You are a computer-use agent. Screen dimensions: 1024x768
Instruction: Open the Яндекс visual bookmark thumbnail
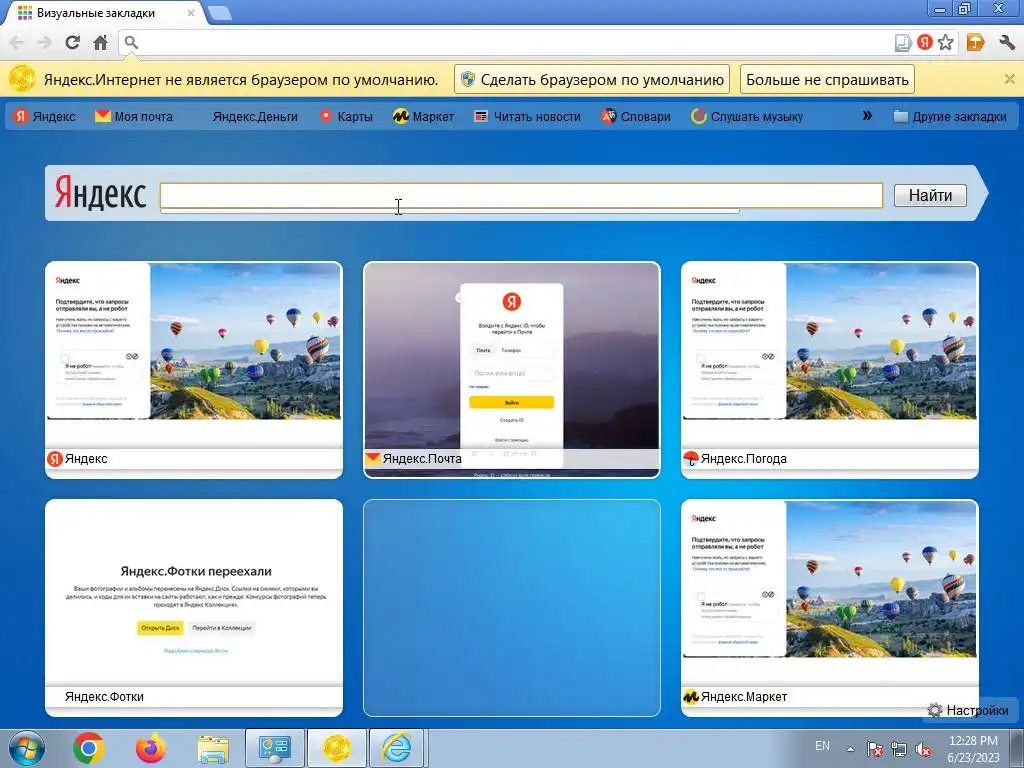[194, 370]
